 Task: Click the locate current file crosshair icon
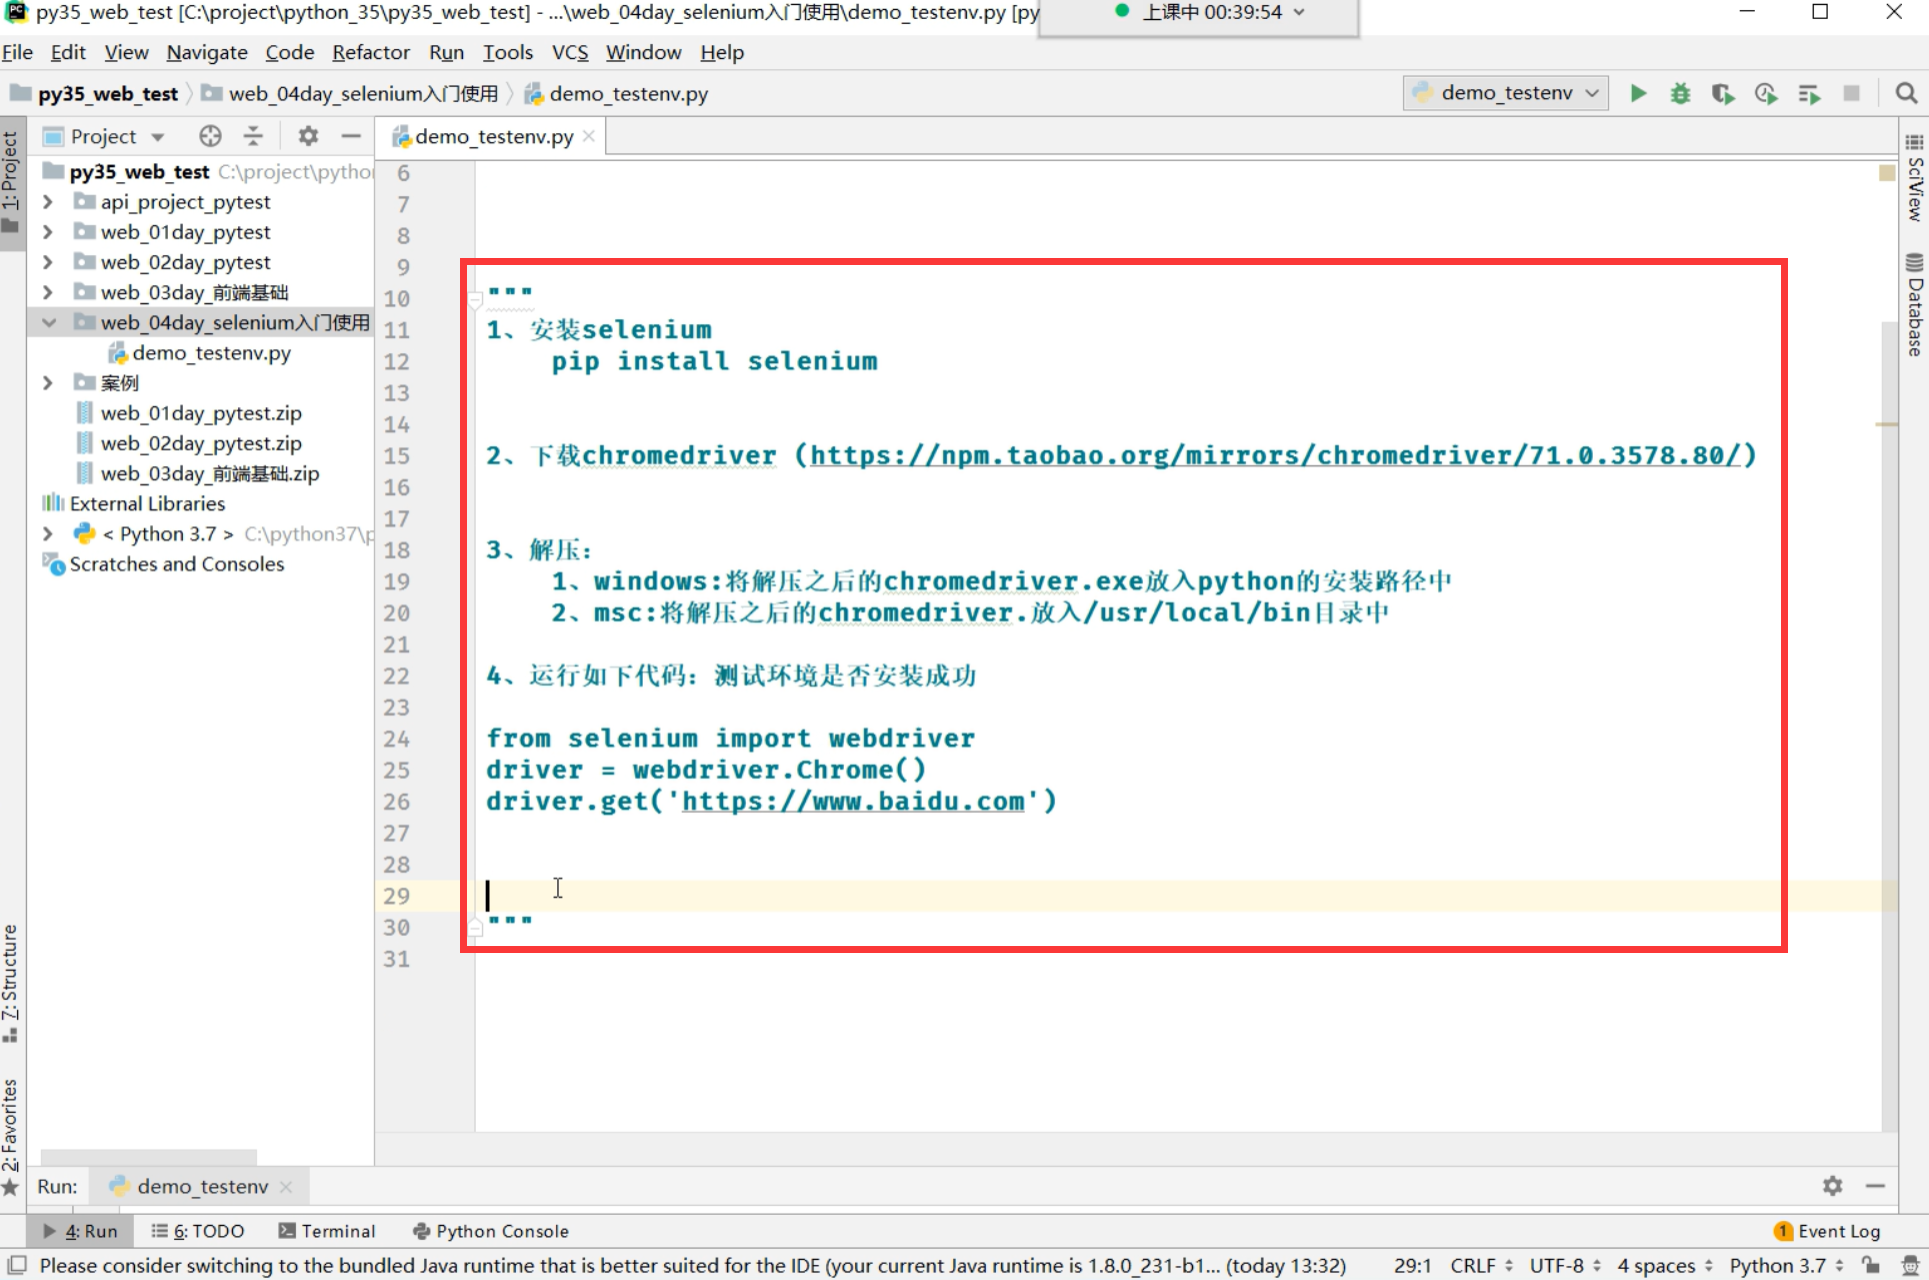pos(210,136)
